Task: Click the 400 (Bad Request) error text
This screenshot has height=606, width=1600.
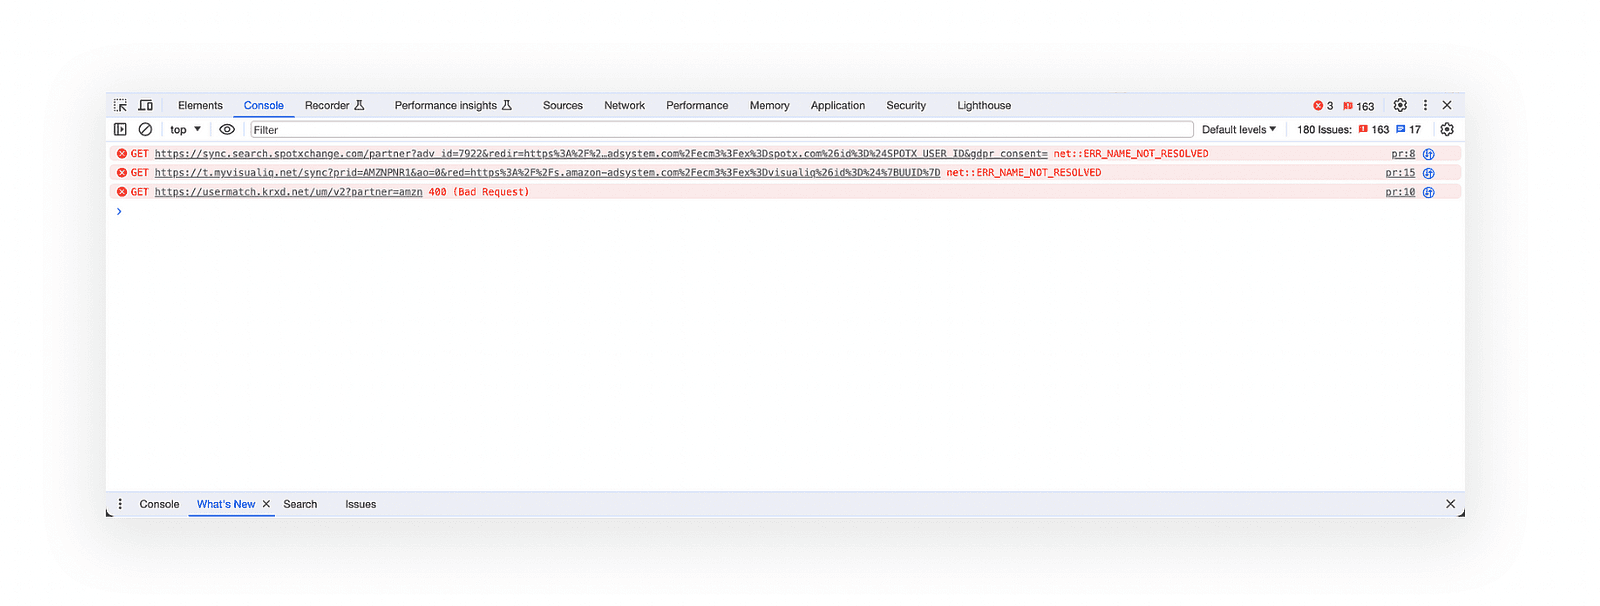Action: [x=479, y=192]
